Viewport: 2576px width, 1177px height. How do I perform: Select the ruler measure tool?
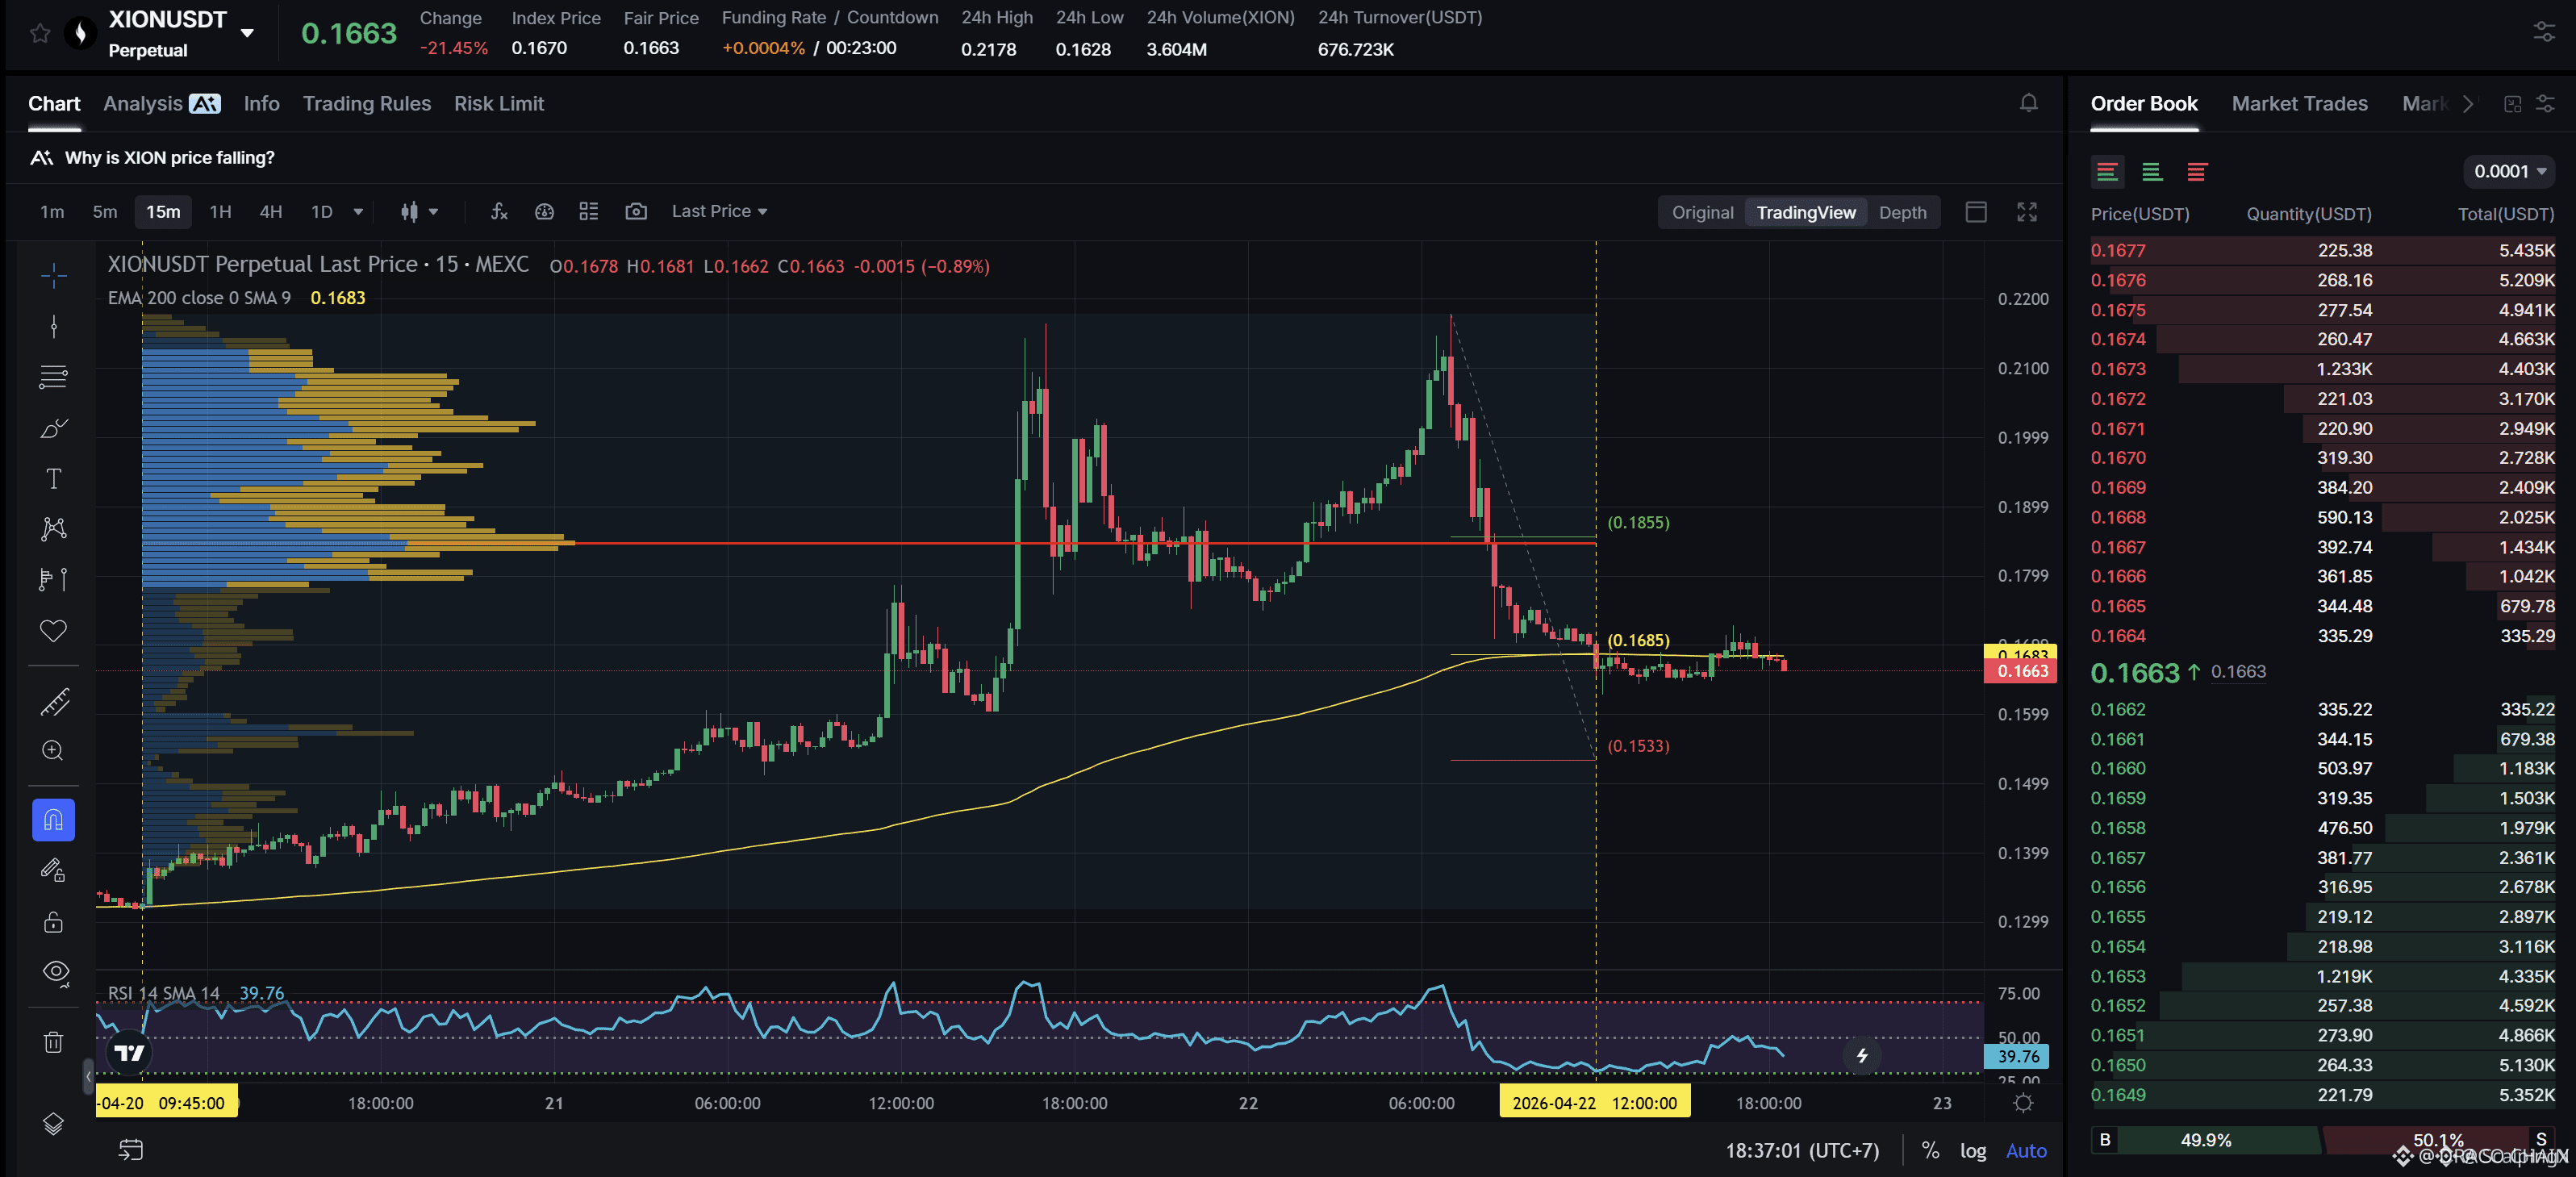[54, 702]
